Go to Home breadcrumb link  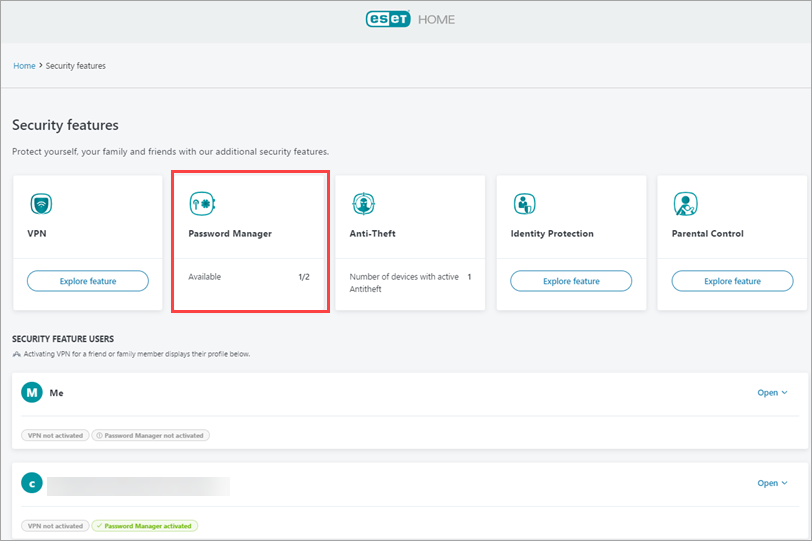tap(24, 66)
